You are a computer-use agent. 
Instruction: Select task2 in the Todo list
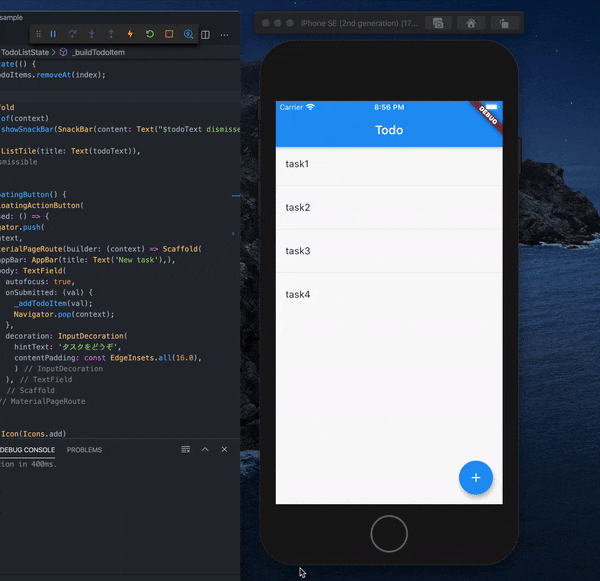[389, 208]
